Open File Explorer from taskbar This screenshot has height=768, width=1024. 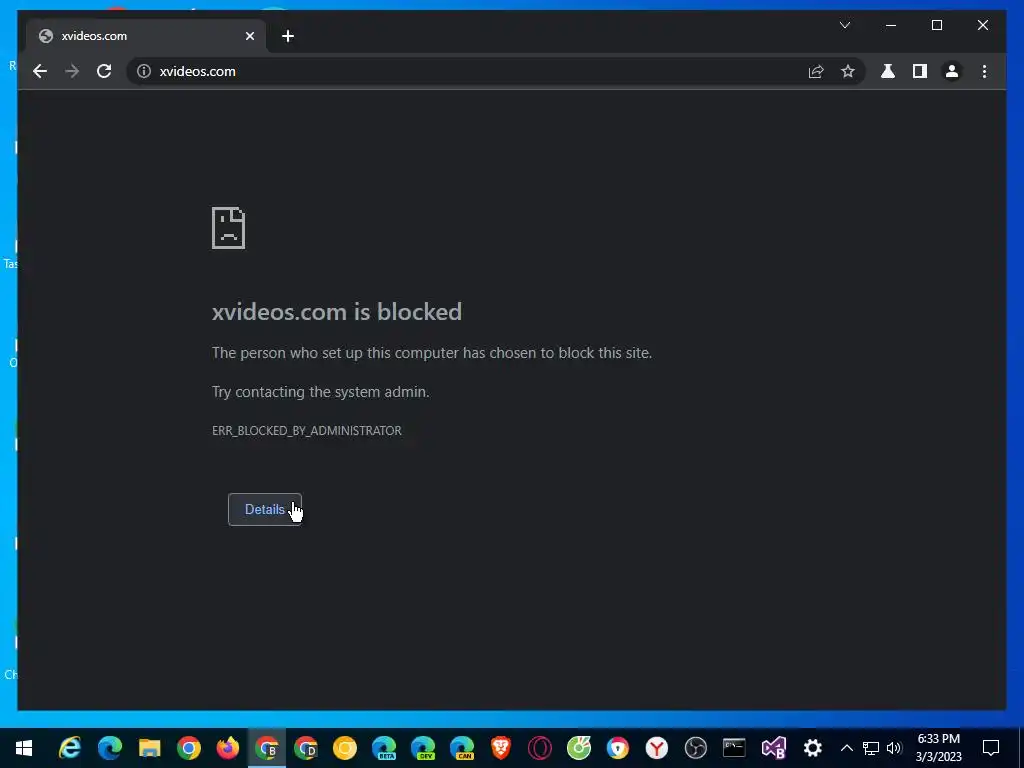point(150,748)
